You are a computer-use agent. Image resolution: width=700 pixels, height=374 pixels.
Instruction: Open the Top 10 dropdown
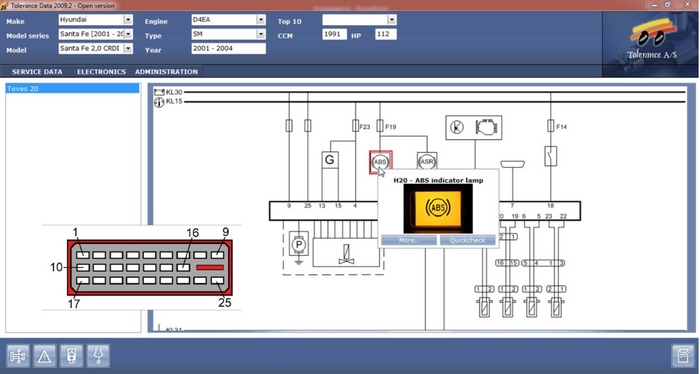click(x=392, y=20)
